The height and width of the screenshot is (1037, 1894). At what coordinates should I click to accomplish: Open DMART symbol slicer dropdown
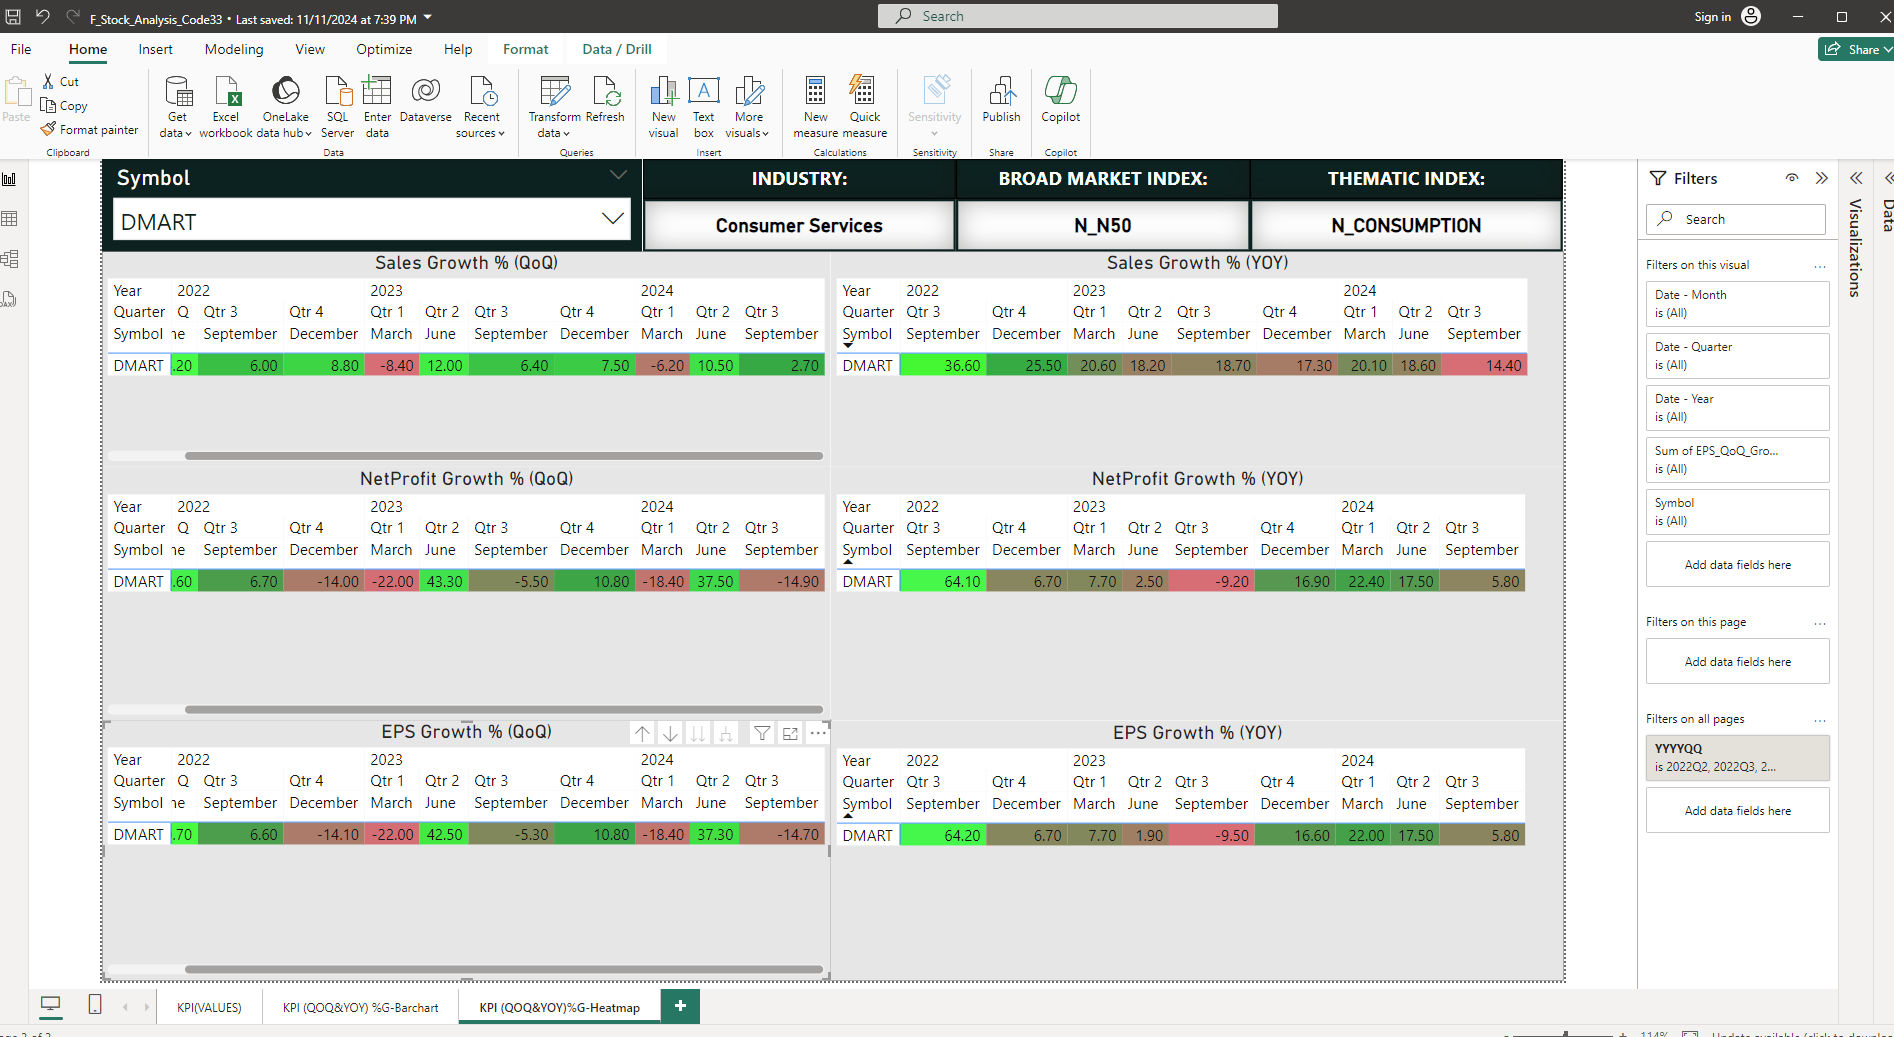tap(613, 219)
